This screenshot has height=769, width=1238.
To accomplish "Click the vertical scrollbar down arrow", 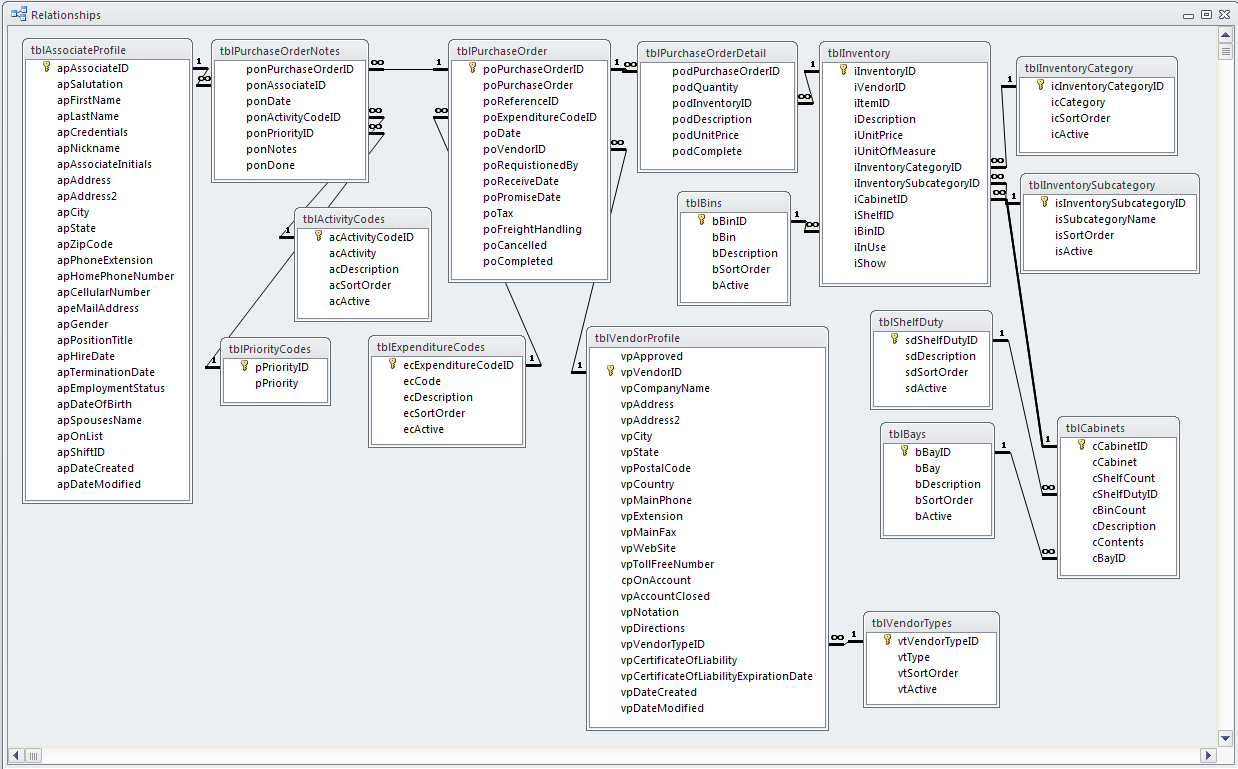I will 1224,737.
